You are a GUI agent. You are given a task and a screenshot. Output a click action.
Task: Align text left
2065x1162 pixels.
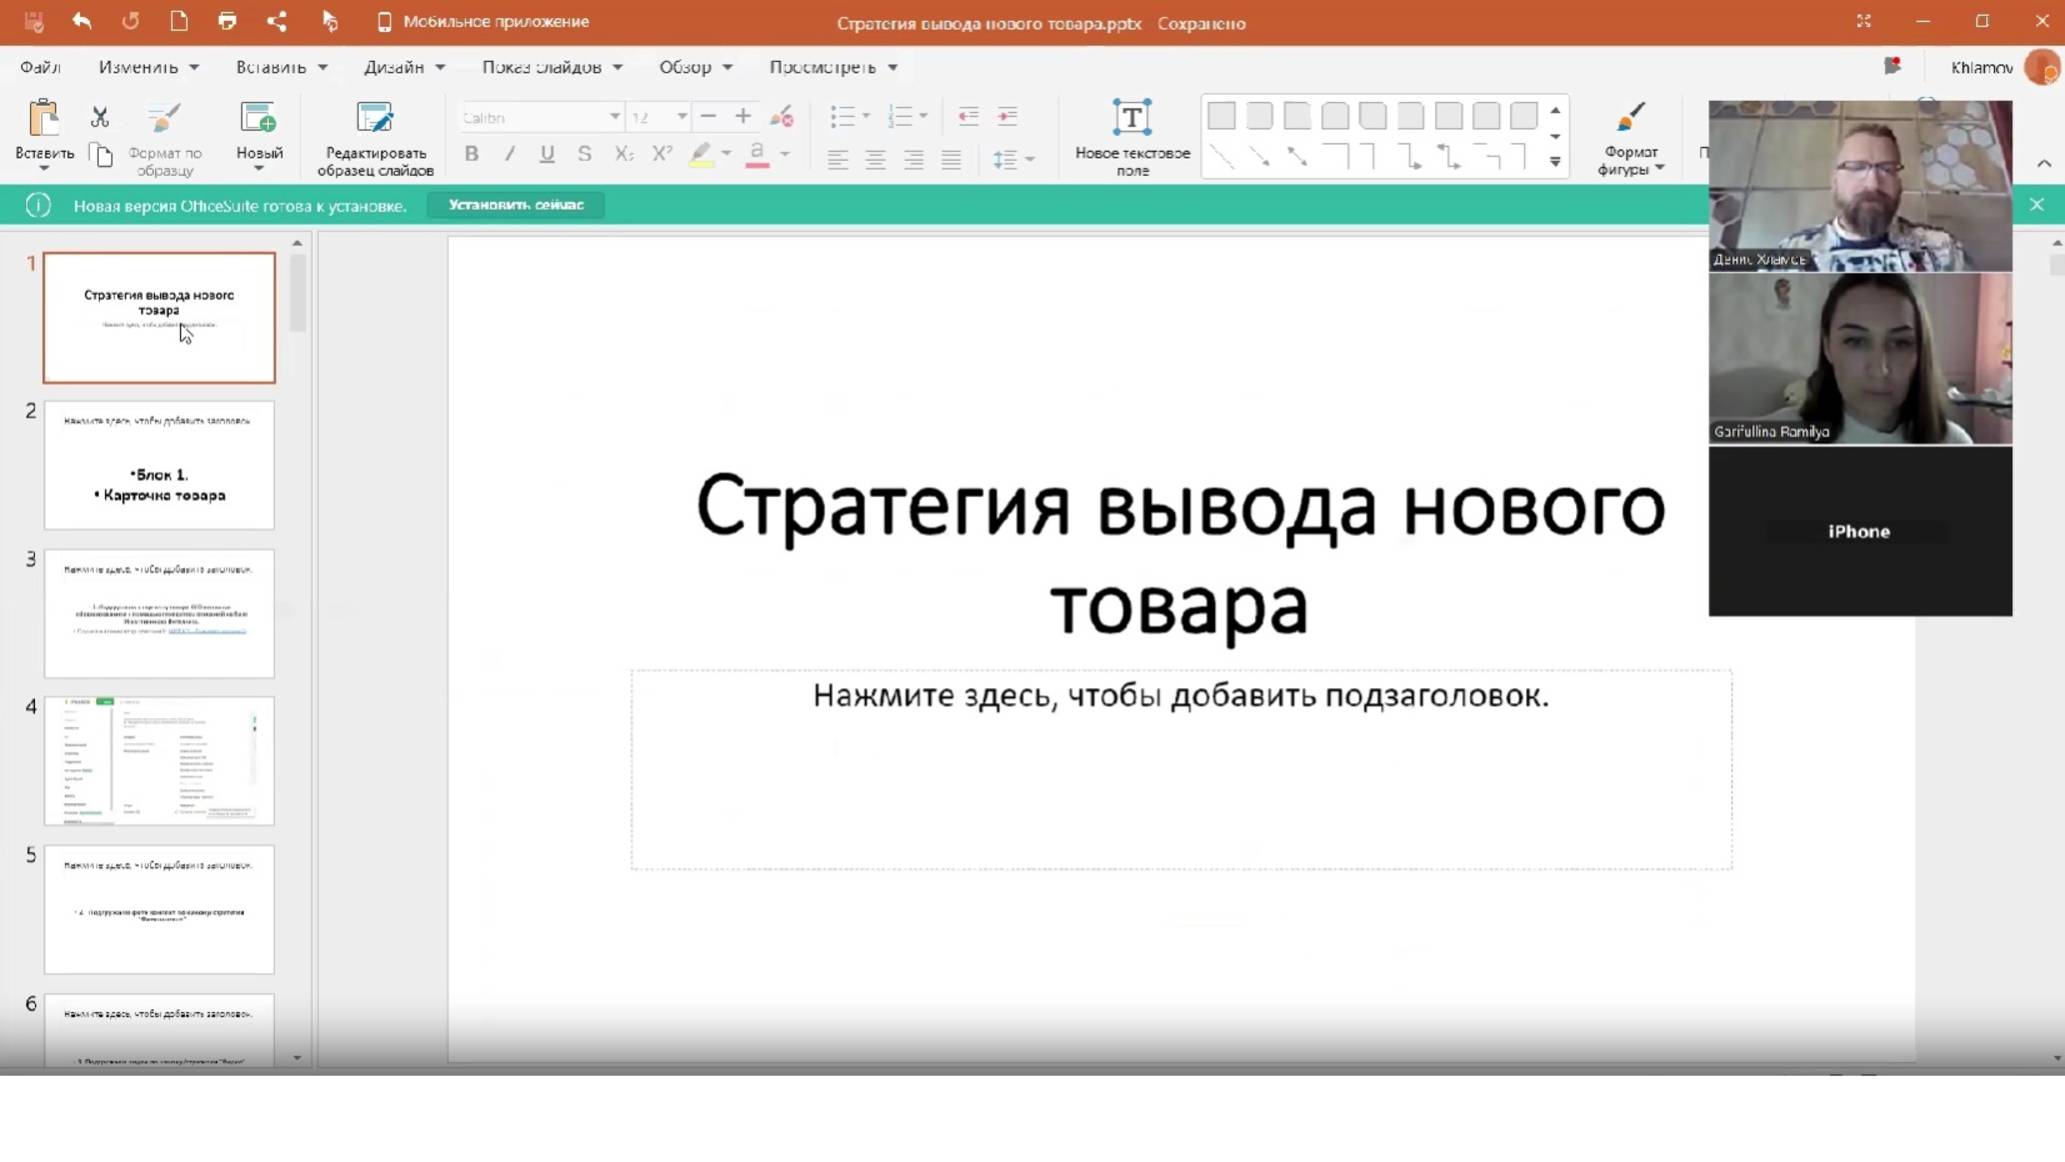pyautogui.click(x=838, y=159)
